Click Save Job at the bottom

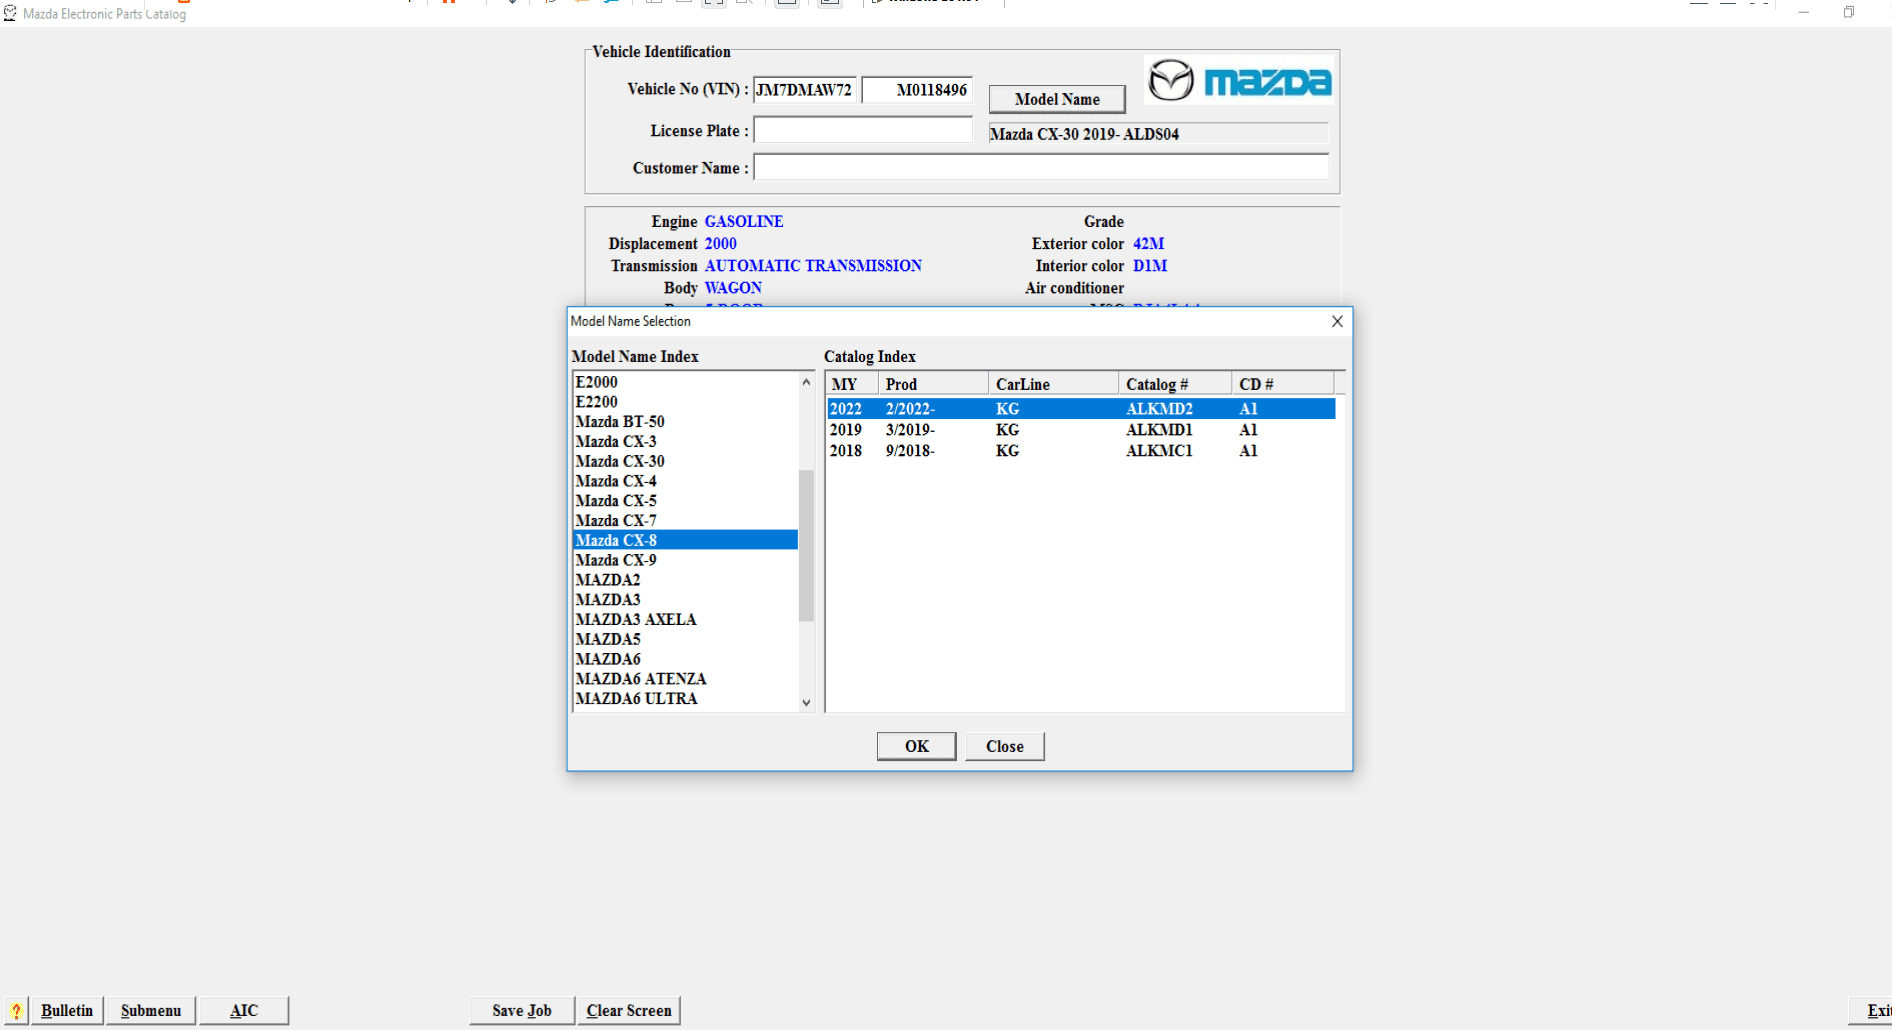point(521,1010)
